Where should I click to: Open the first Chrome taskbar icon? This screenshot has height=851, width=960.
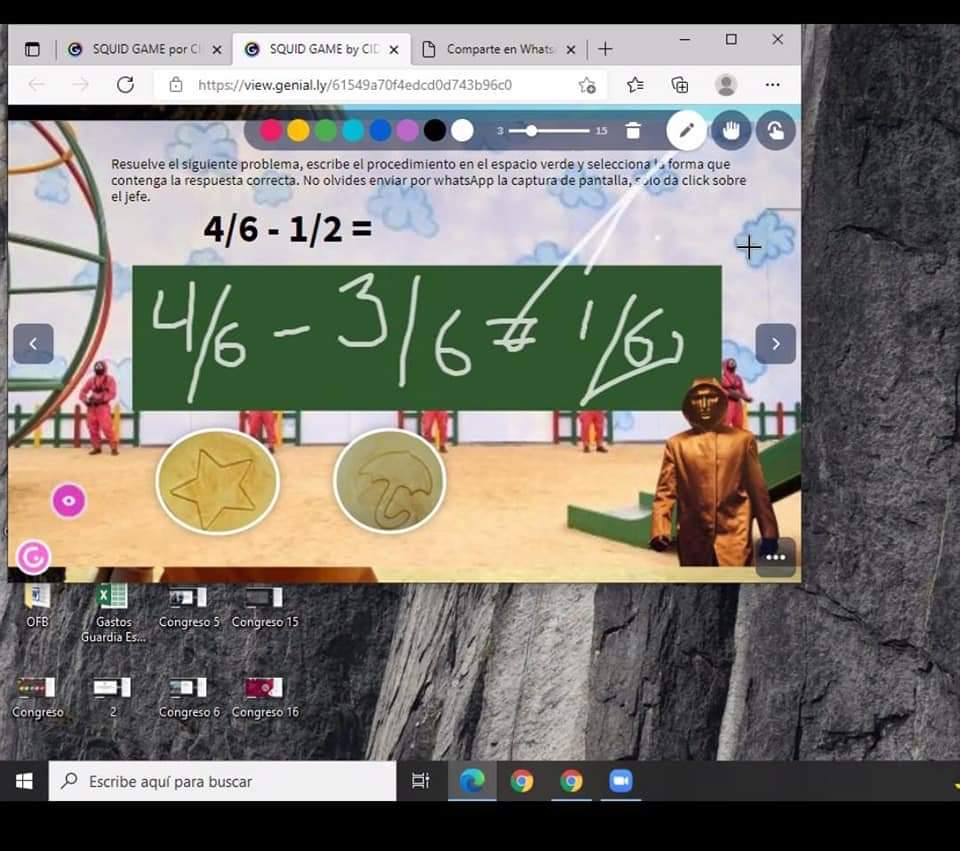(x=522, y=781)
